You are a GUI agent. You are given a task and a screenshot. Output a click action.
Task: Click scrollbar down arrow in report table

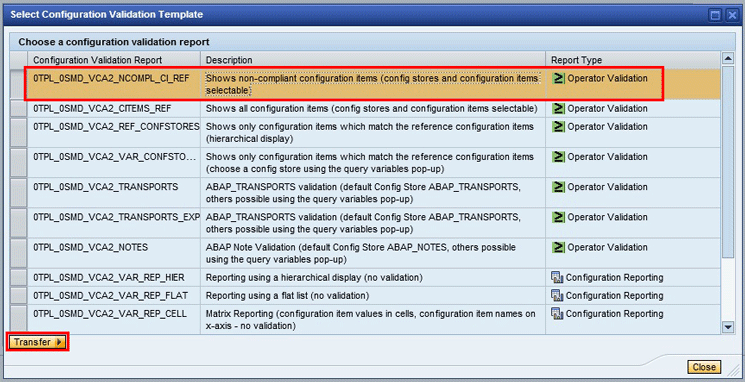[x=727, y=327]
